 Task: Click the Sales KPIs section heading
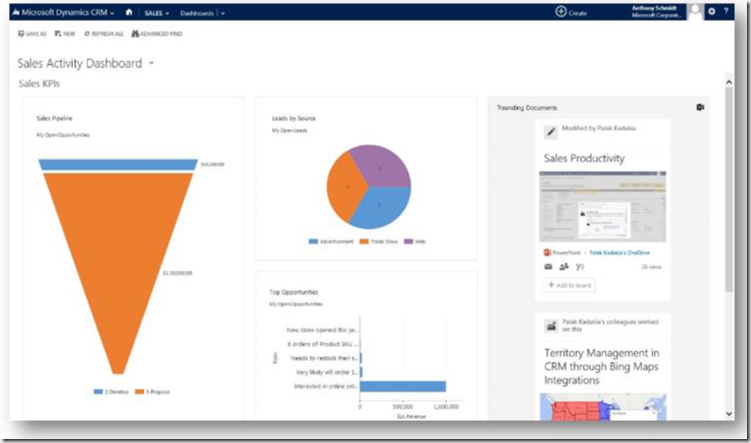tap(39, 84)
